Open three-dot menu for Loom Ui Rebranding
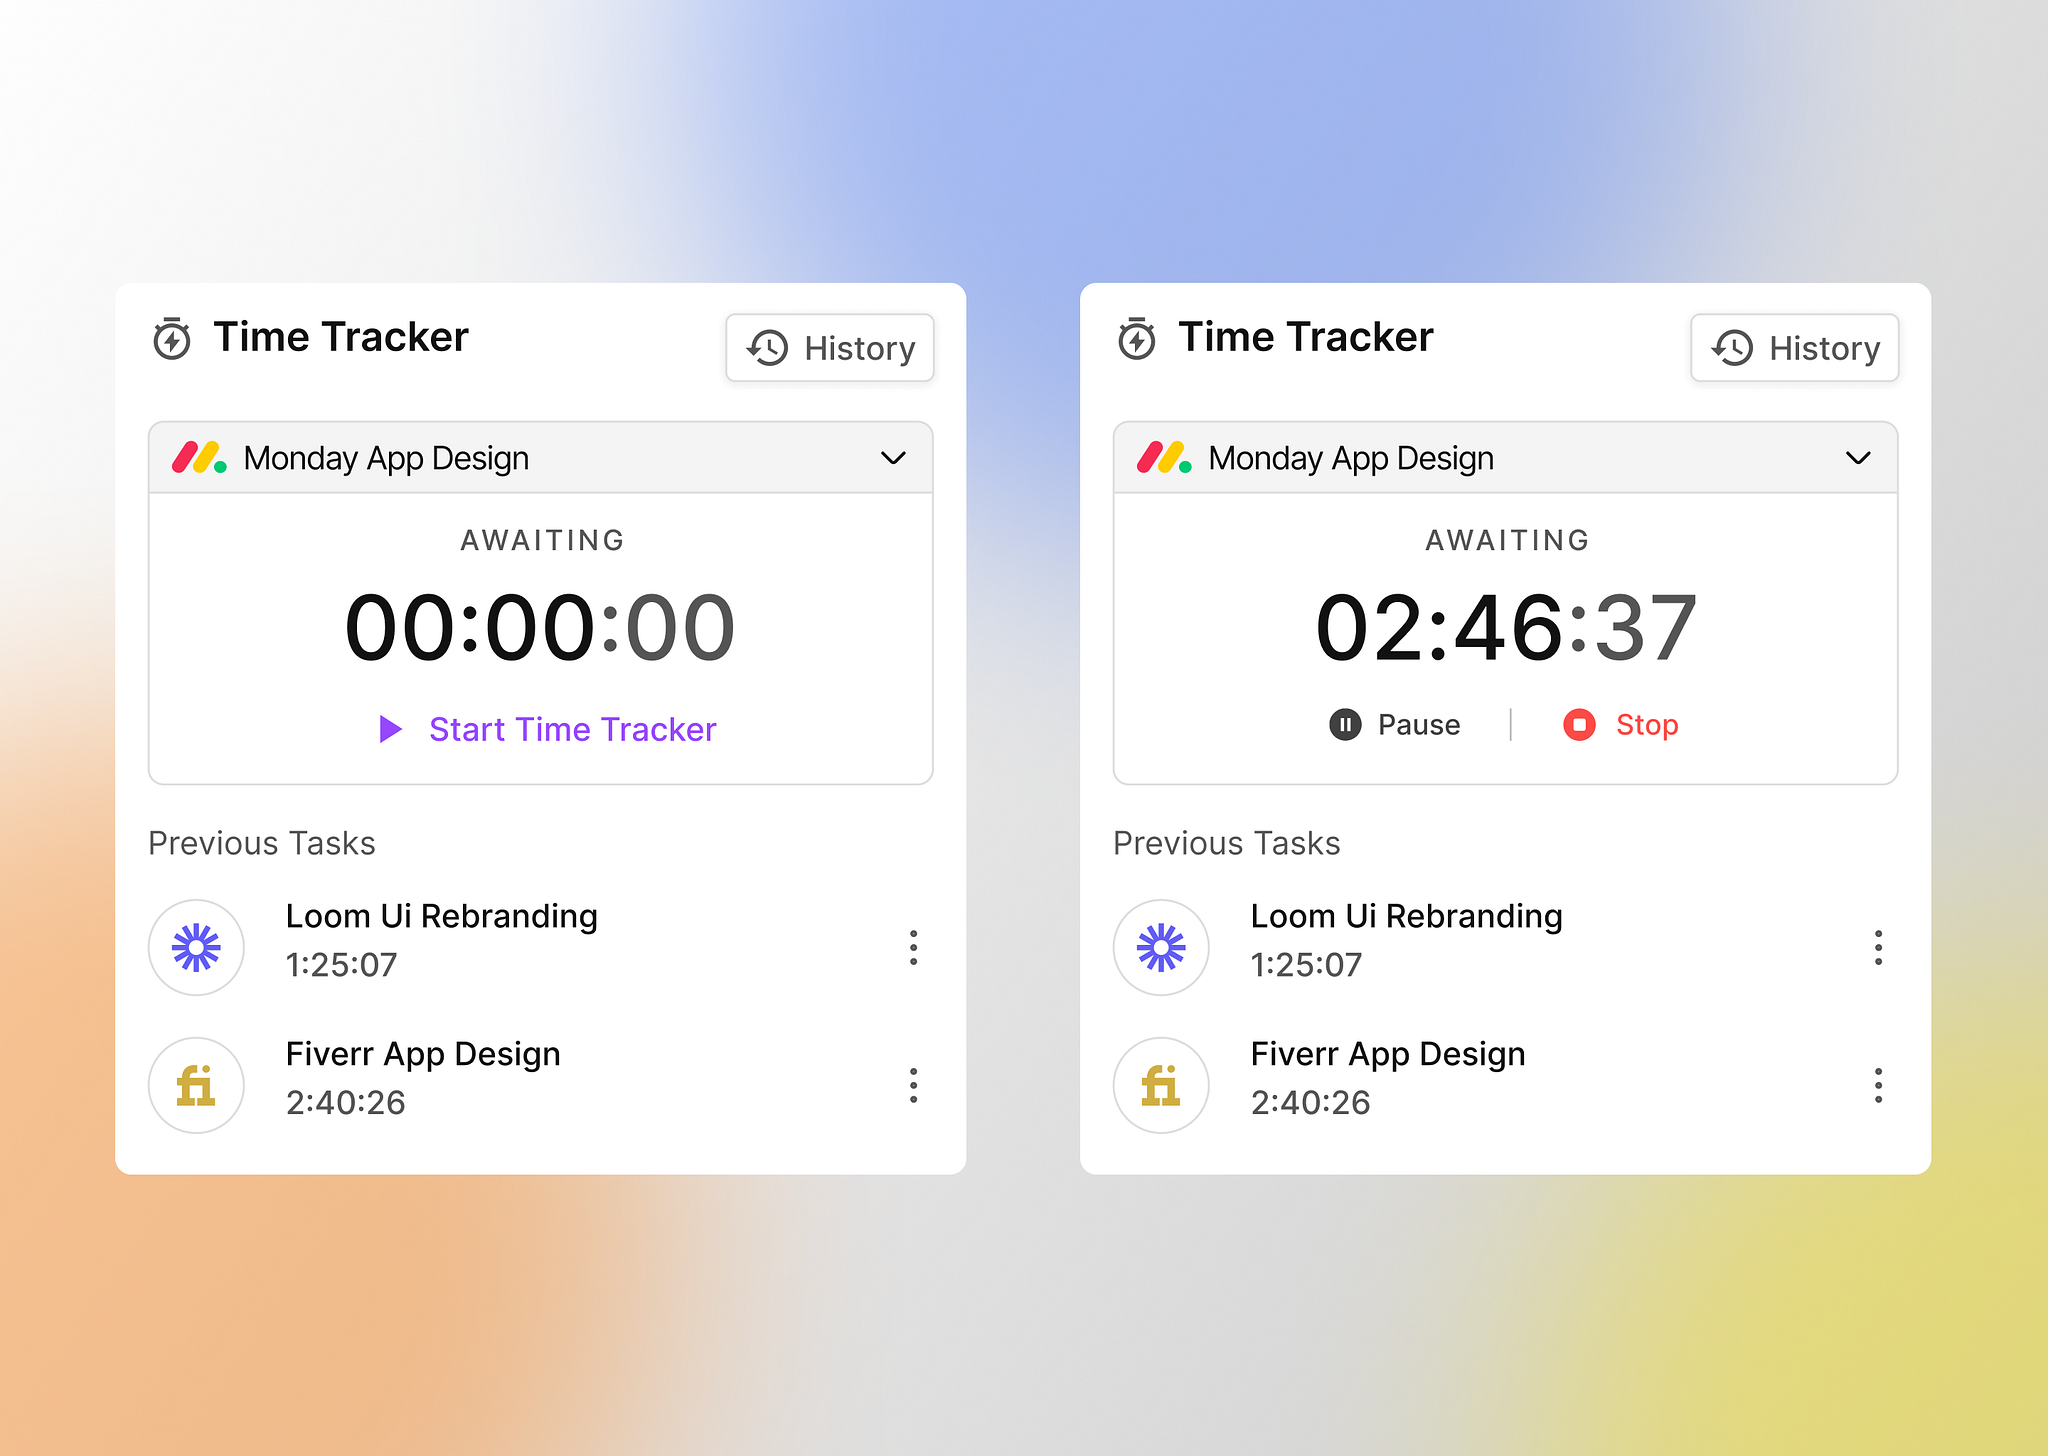2048x1456 pixels. point(911,945)
